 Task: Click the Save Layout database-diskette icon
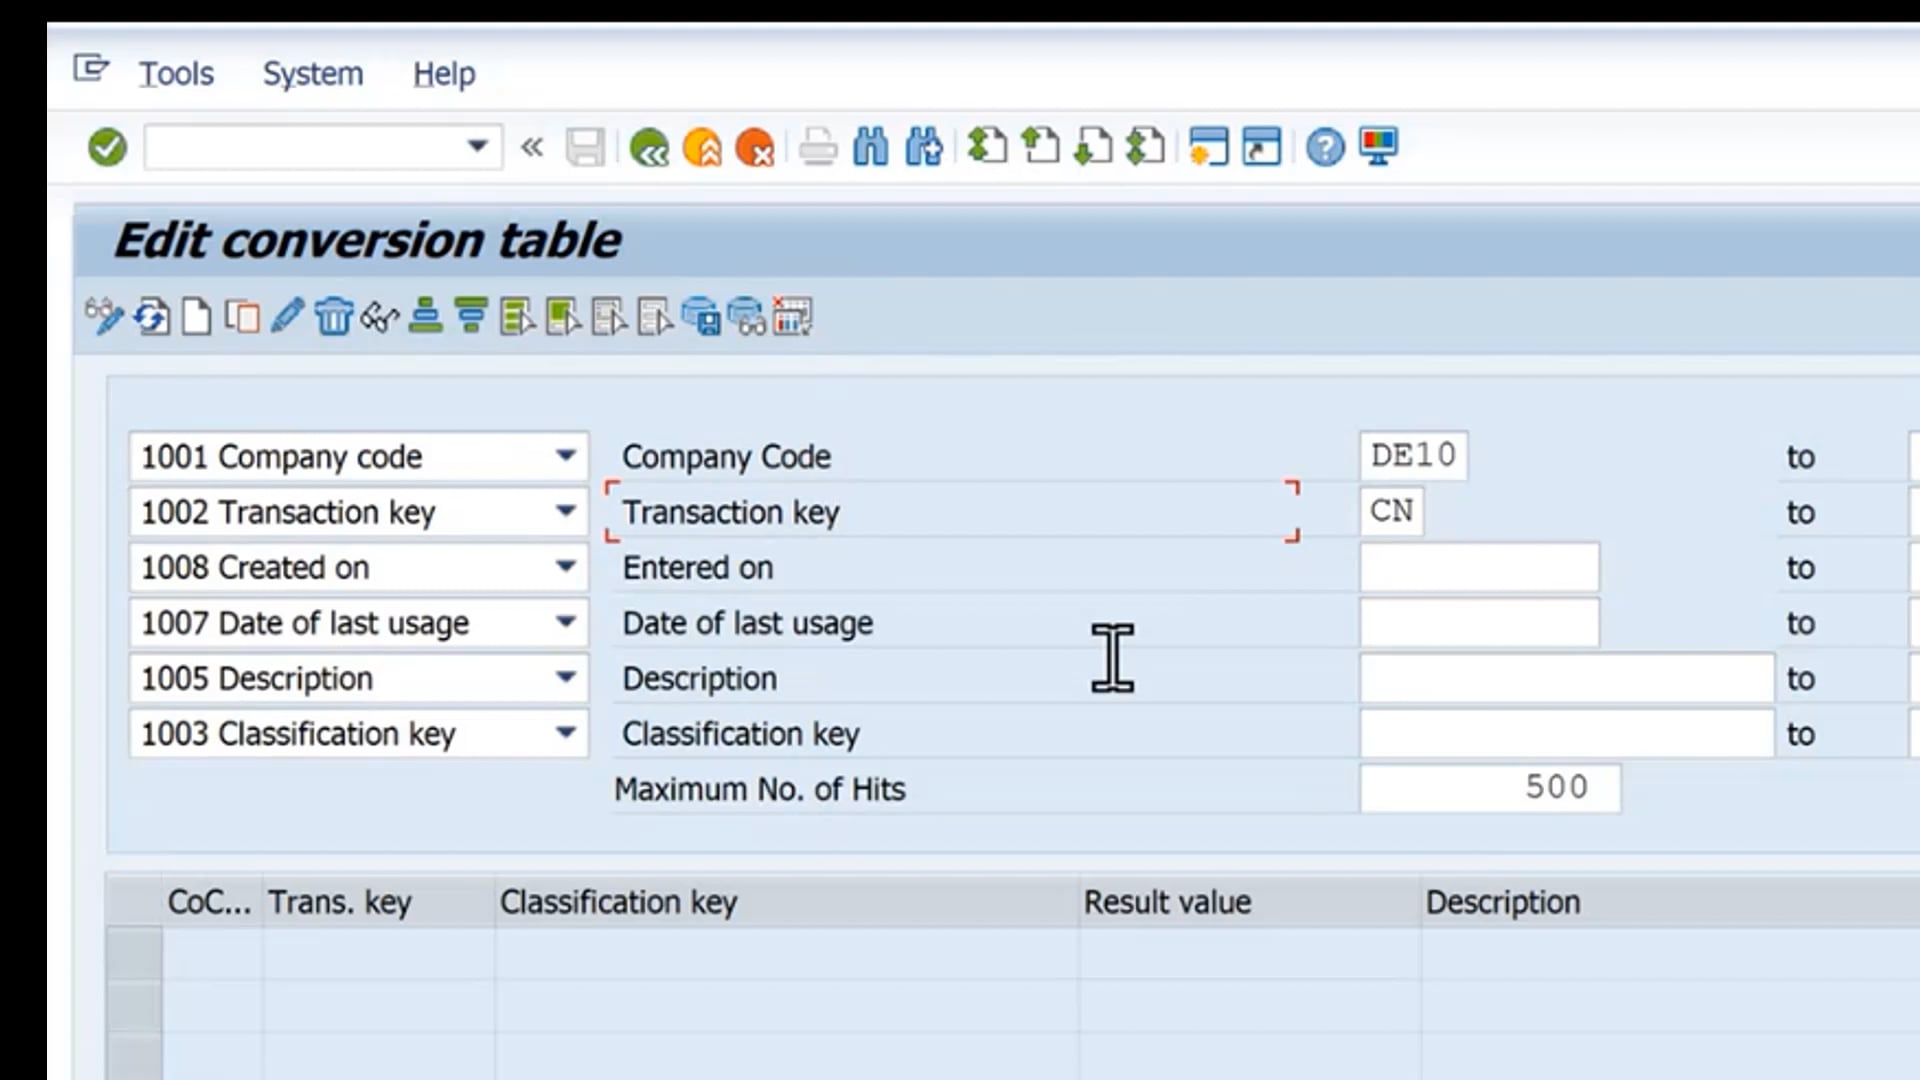[701, 317]
